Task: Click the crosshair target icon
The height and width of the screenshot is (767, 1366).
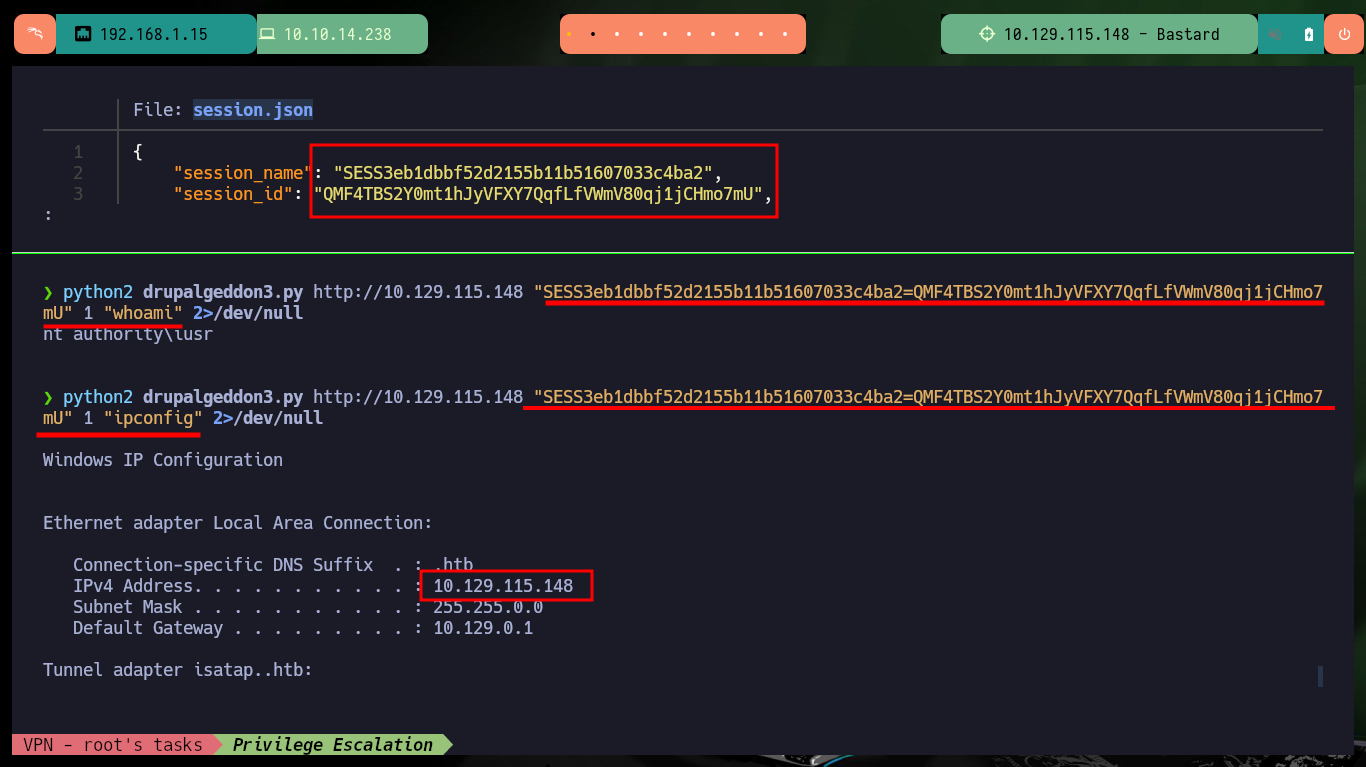Action: (987, 34)
